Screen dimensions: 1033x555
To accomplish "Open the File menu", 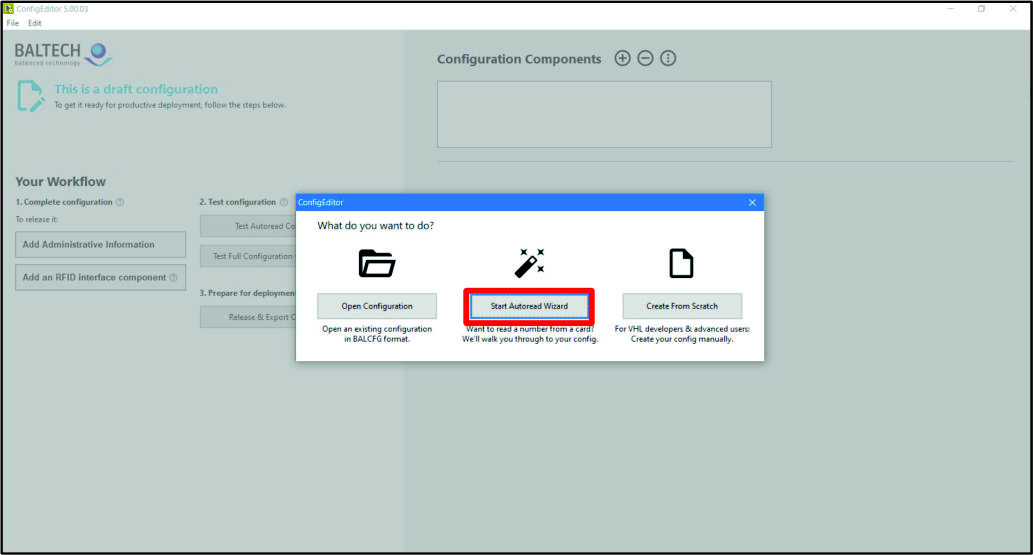I will (x=12, y=23).
